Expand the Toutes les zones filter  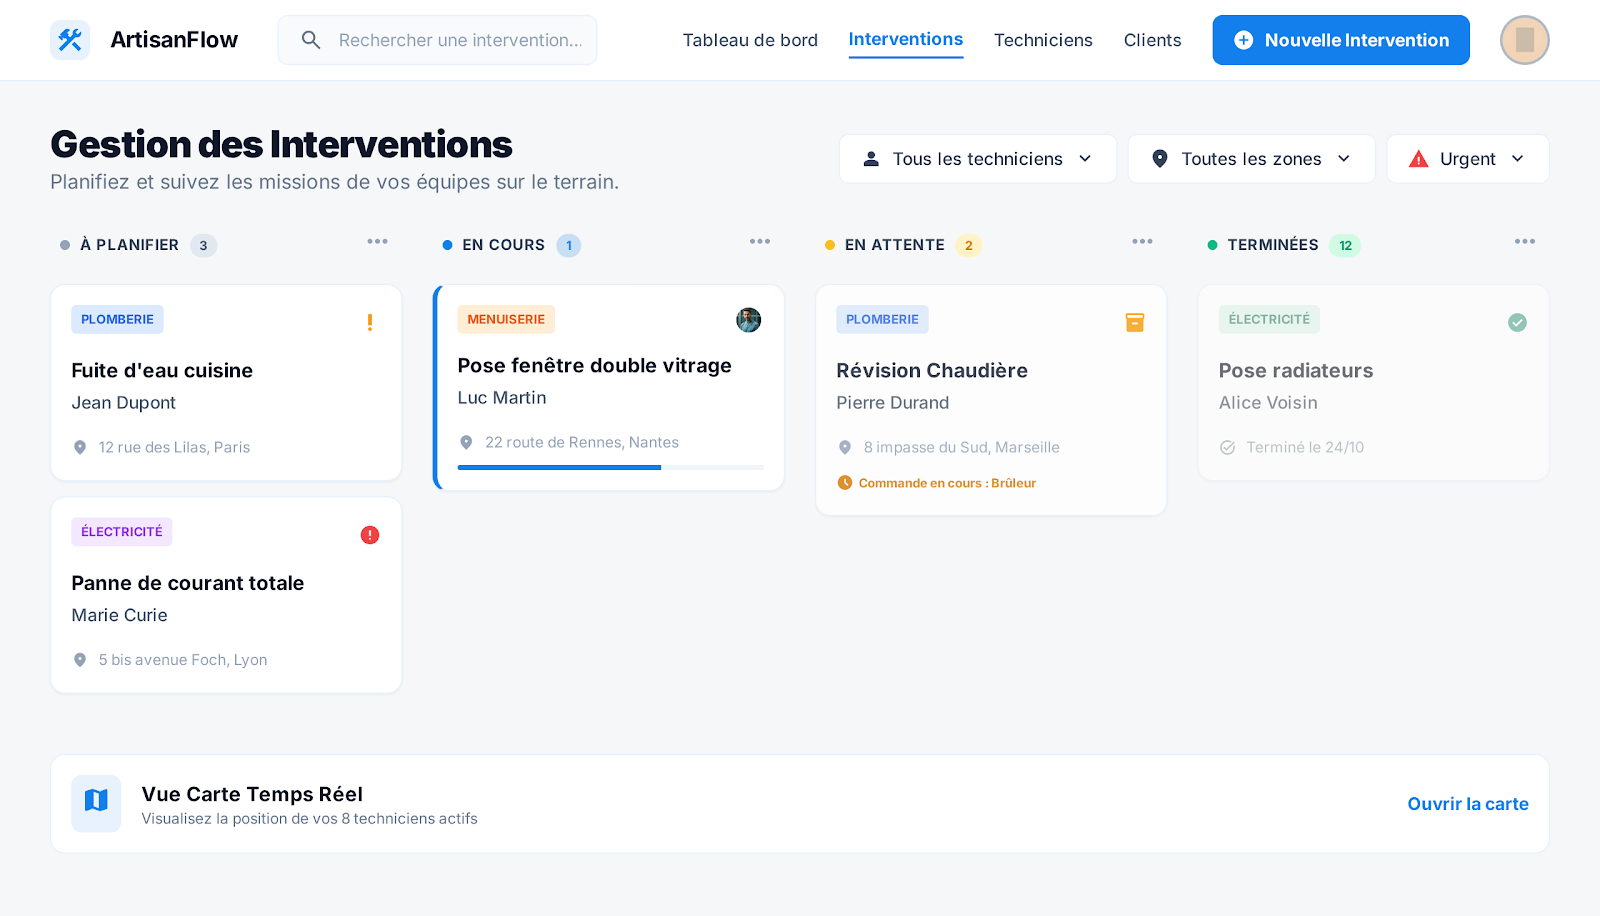1251,159
